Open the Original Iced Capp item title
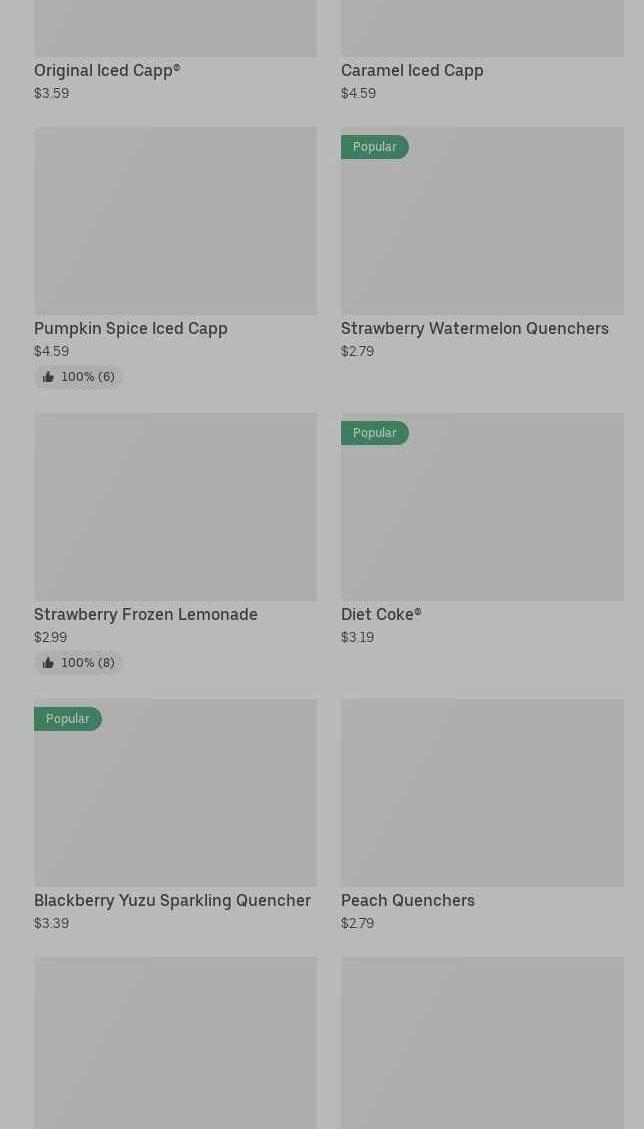 [x=107, y=70]
